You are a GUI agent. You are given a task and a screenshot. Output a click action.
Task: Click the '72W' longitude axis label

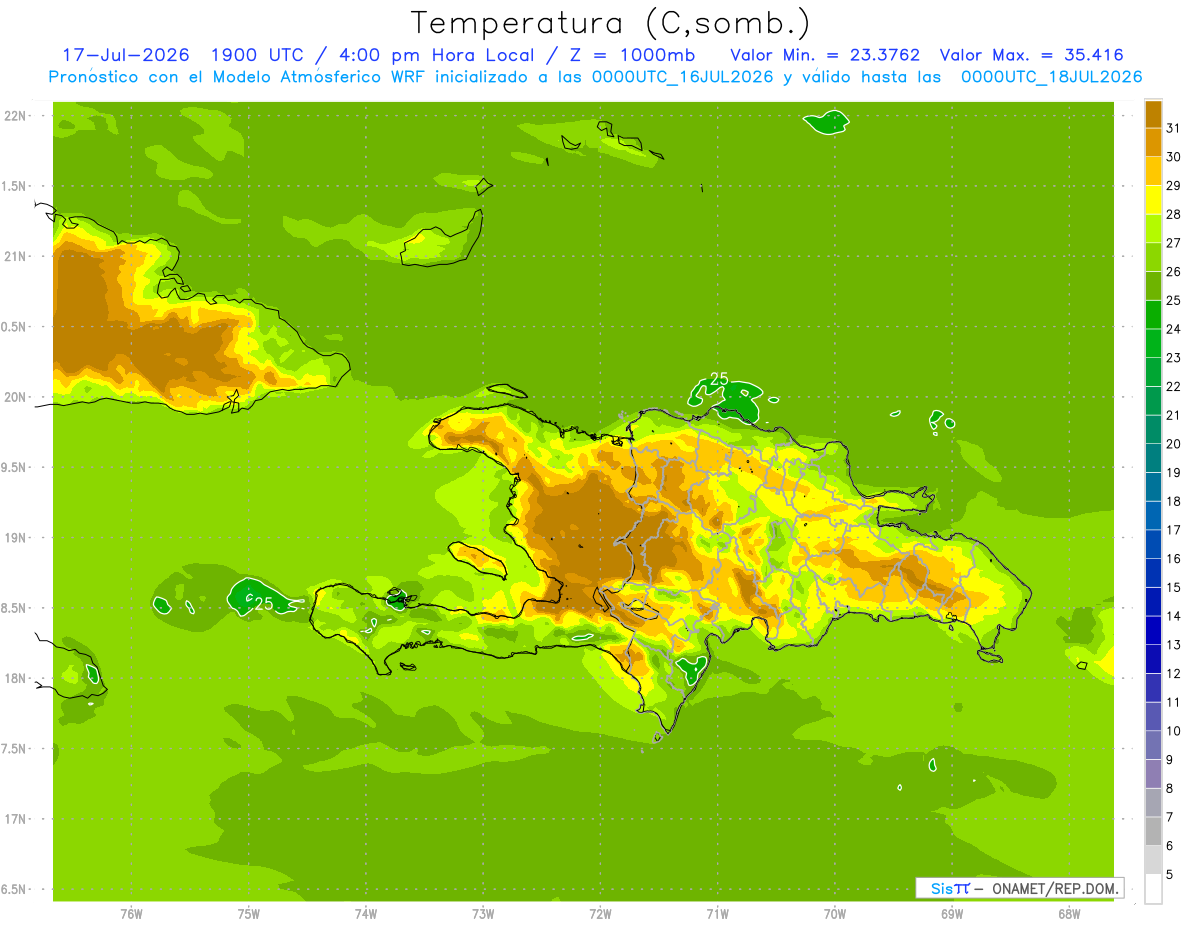600,914
